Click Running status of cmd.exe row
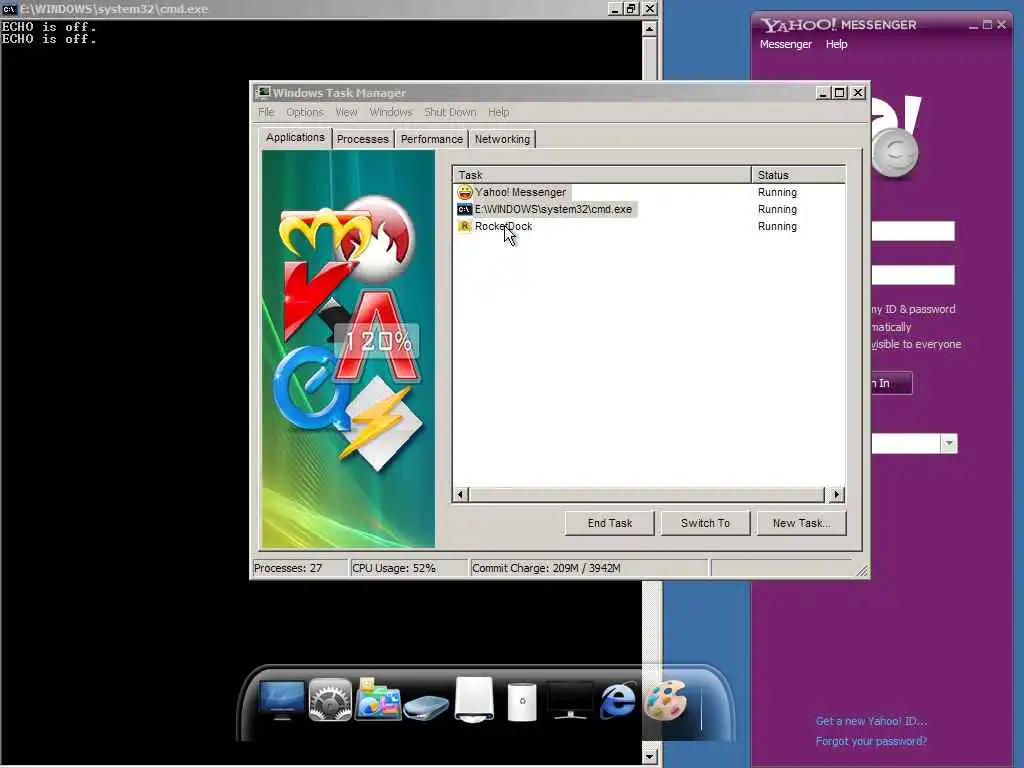Image resolution: width=1024 pixels, height=768 pixels. click(x=777, y=209)
